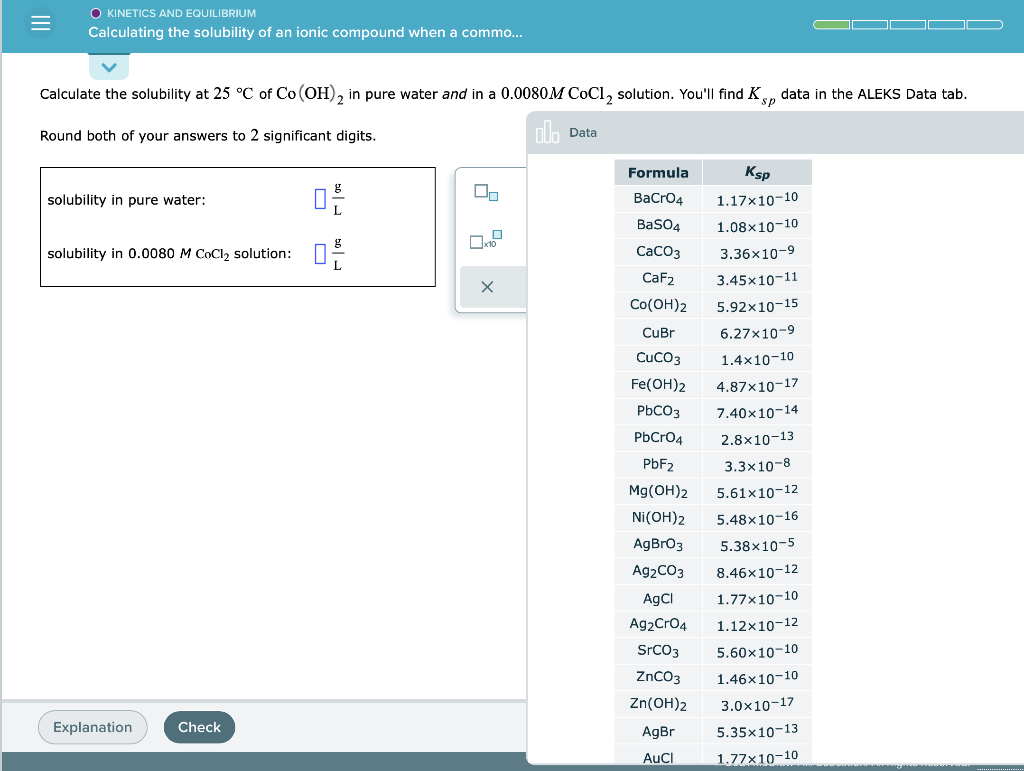1024x771 pixels.
Task: Click the Data panel bar-graph icon
Action: coord(548,131)
